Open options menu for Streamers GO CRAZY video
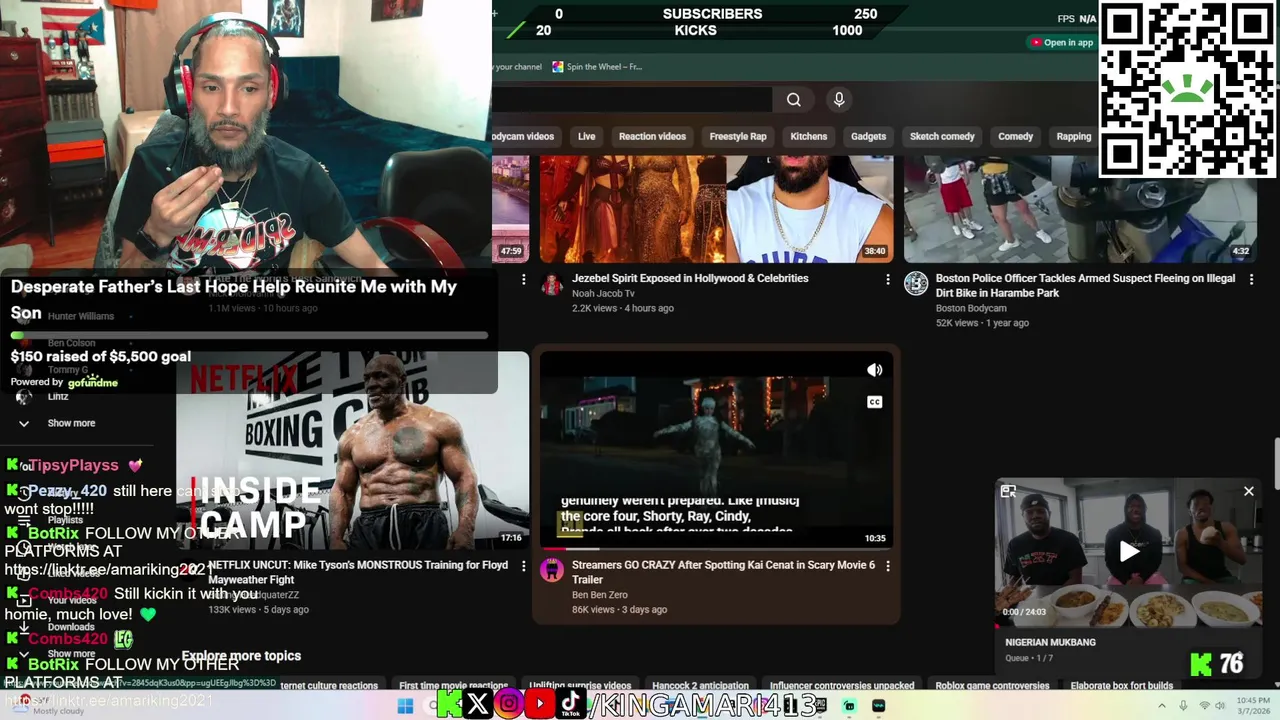 [887, 566]
